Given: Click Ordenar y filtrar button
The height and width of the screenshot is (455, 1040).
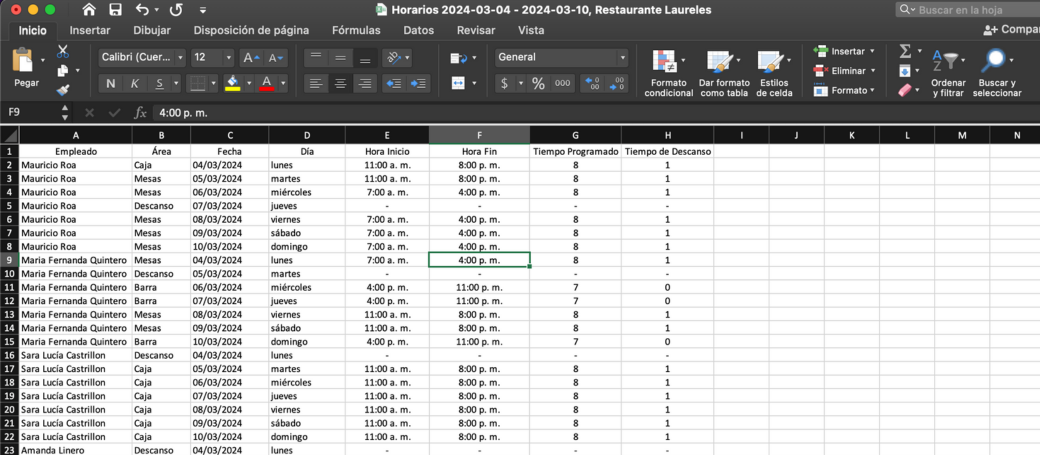Looking at the screenshot, I should [x=947, y=73].
